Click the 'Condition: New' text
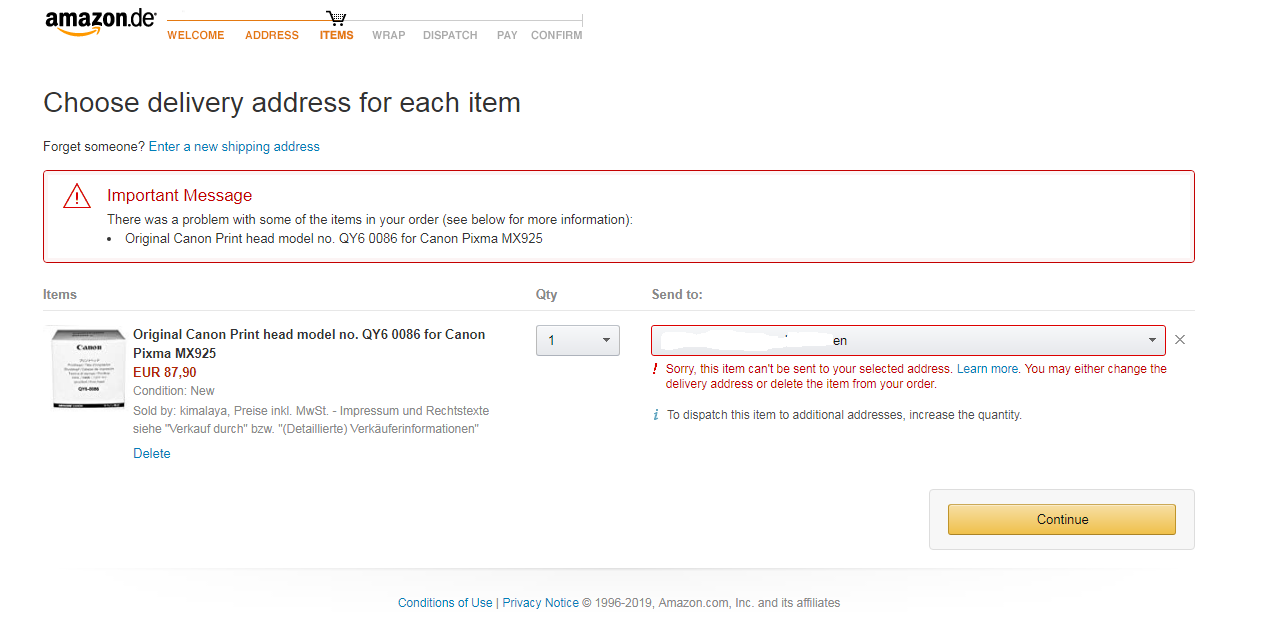1263x623 pixels. (174, 391)
